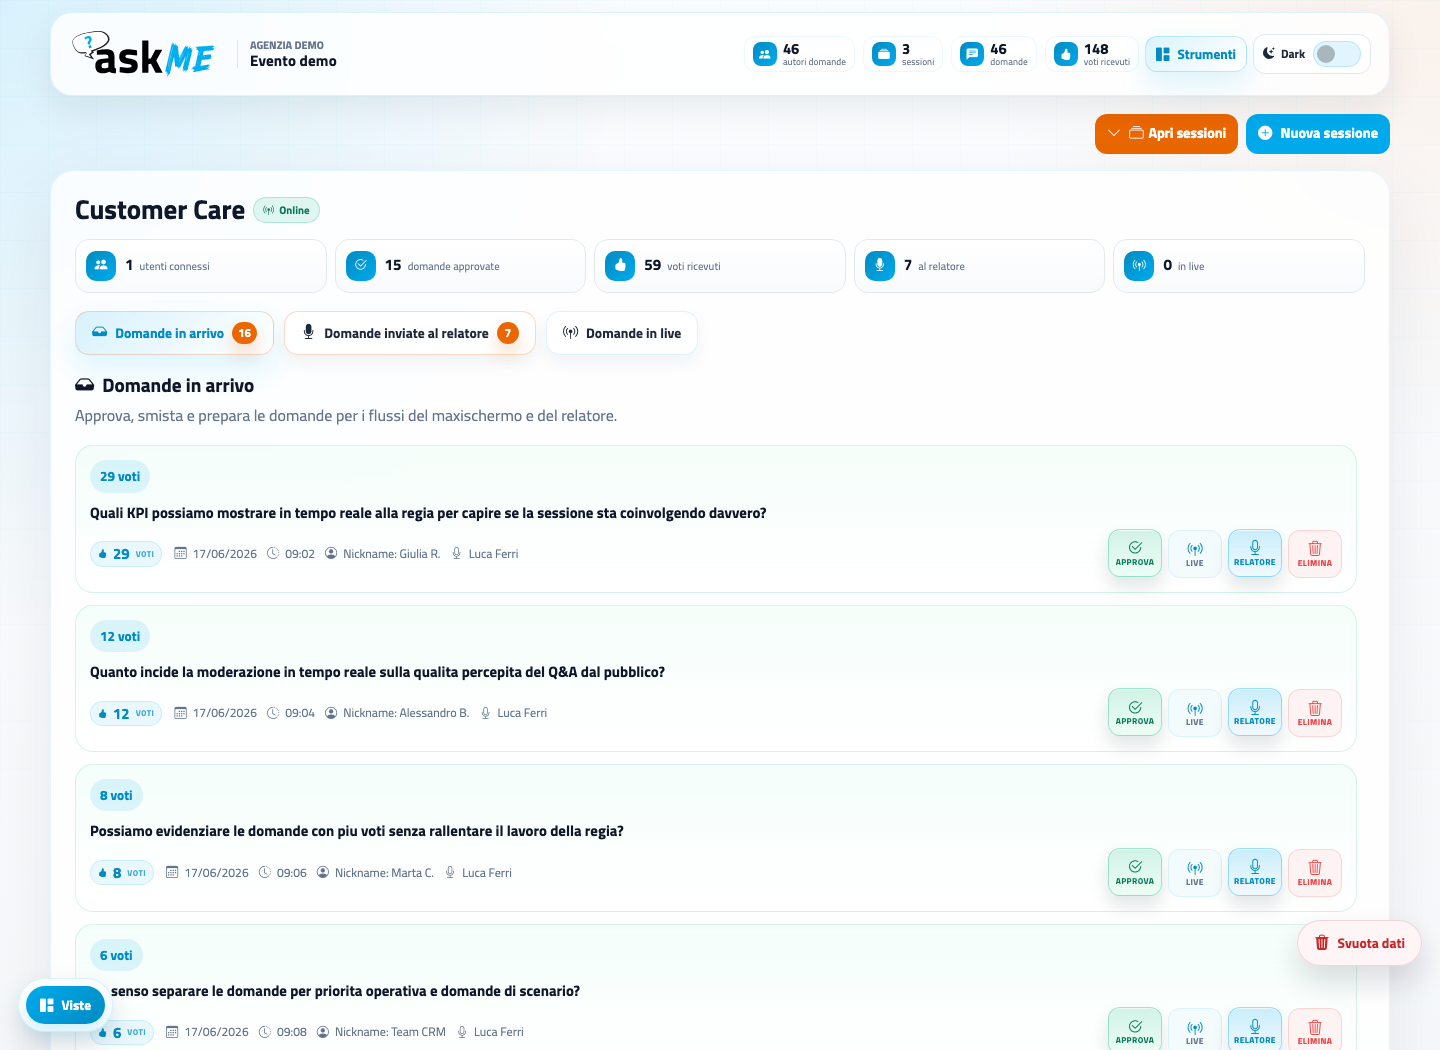The height and width of the screenshot is (1050, 1440).
Task: Click the autori domande people icon
Action: (x=765, y=54)
